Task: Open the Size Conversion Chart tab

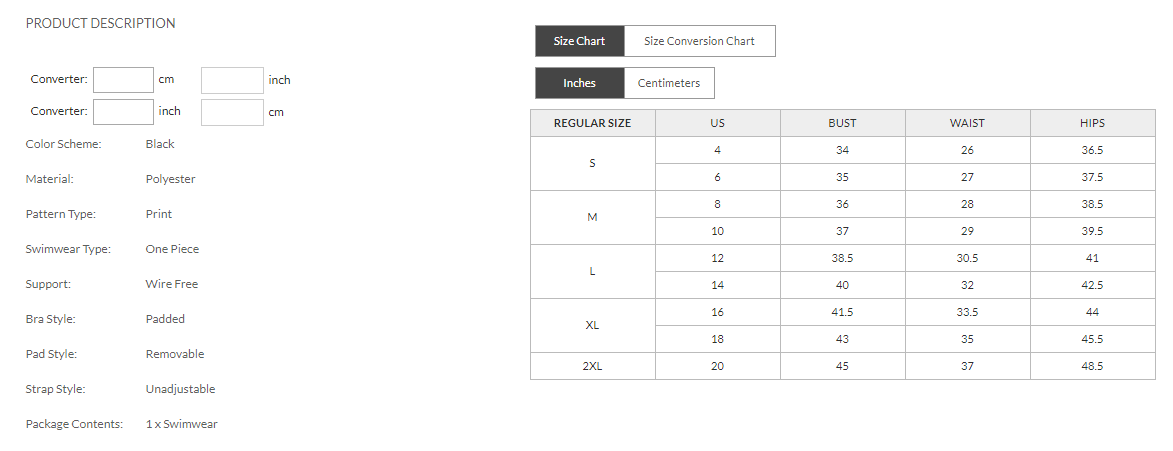Action: (x=699, y=41)
